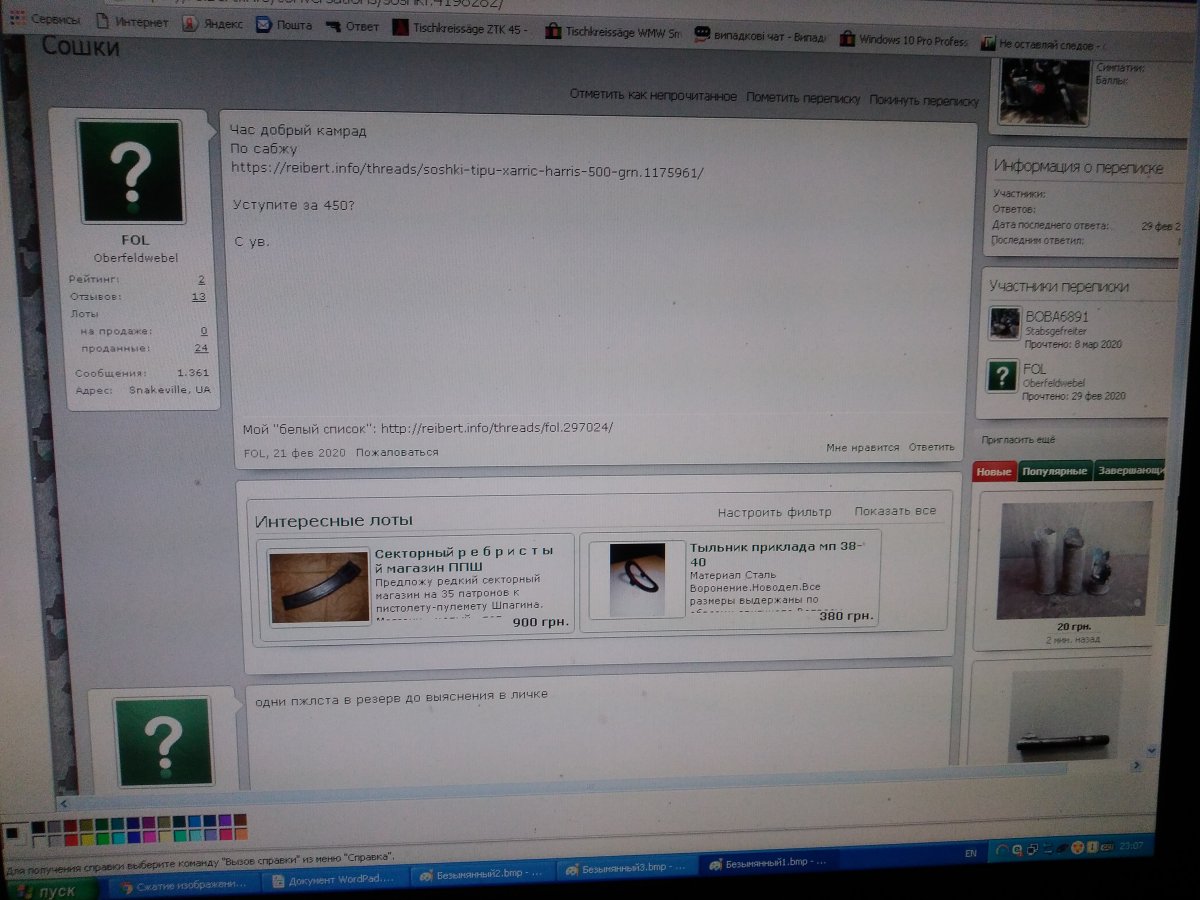The height and width of the screenshot is (900, 1200).
Task: Open the Ответ bookmark
Action: click(x=352, y=26)
